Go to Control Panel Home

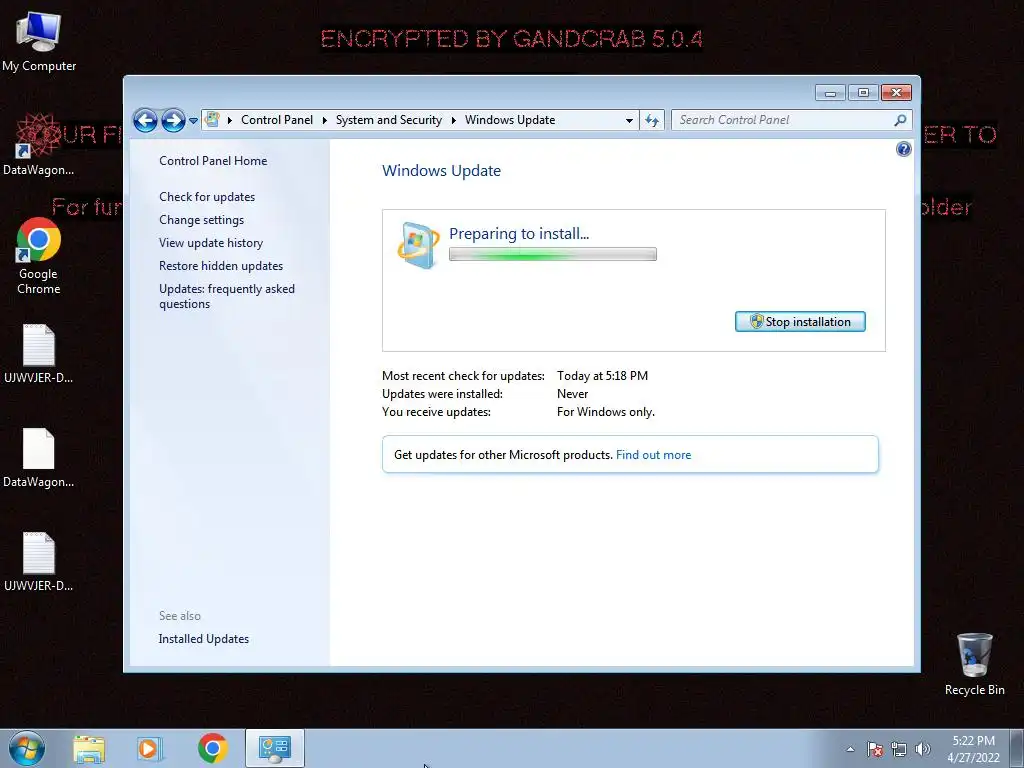[x=213, y=161]
